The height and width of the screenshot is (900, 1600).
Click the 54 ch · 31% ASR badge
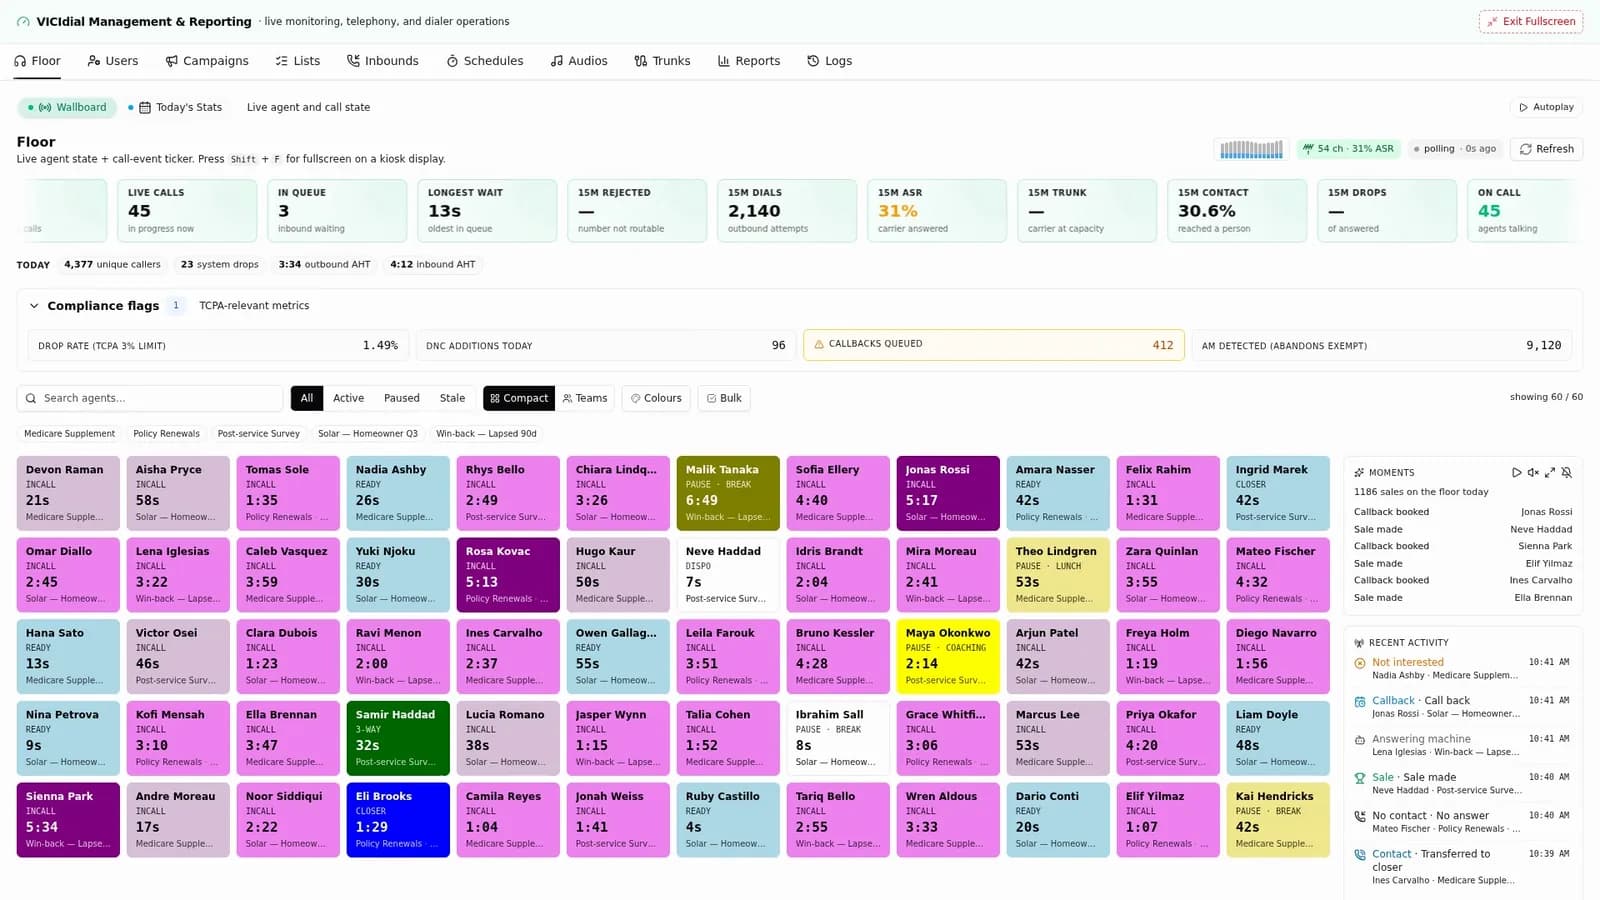coord(1347,149)
